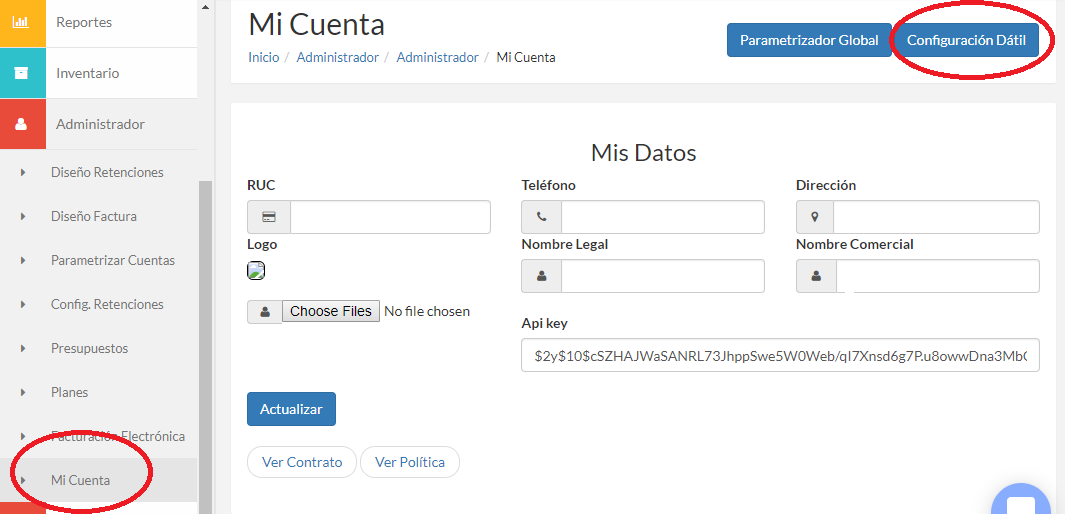Expand the Planes arrow
Screen dimensions: 1065x514
[x=23, y=392]
